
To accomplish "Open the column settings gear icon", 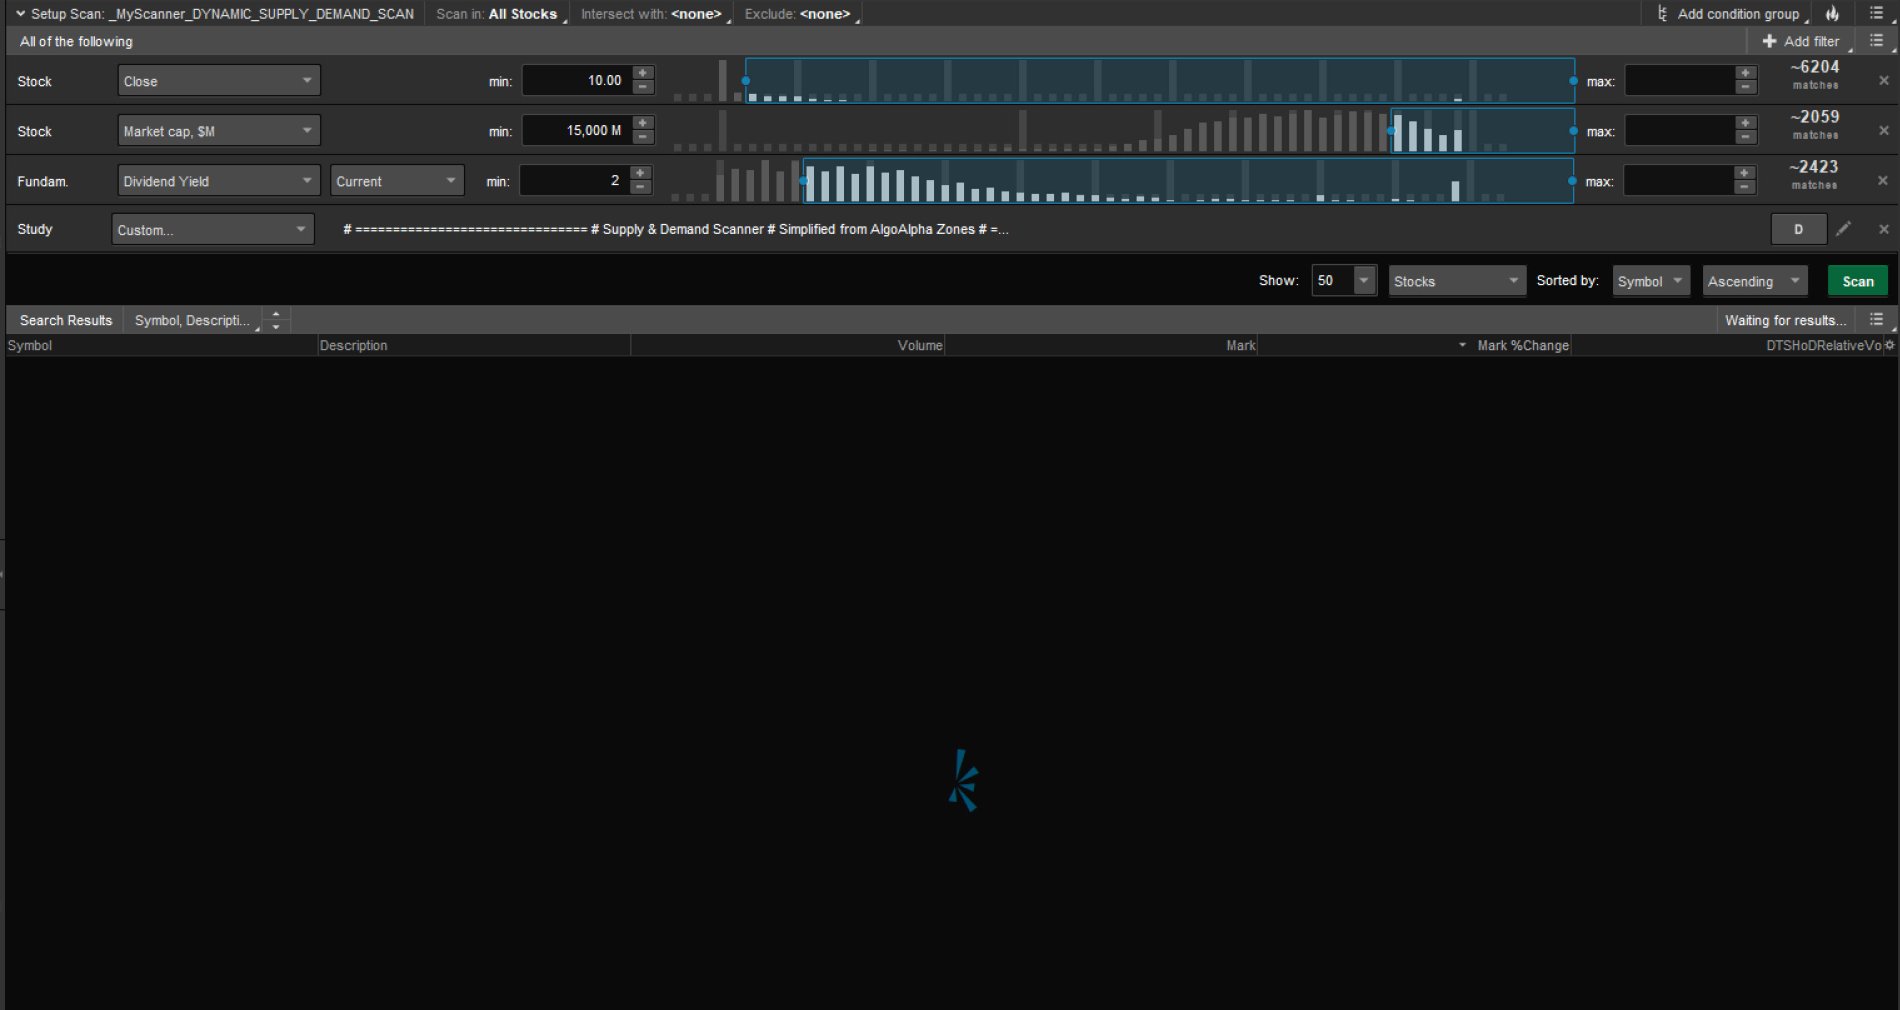I will tap(1889, 345).
